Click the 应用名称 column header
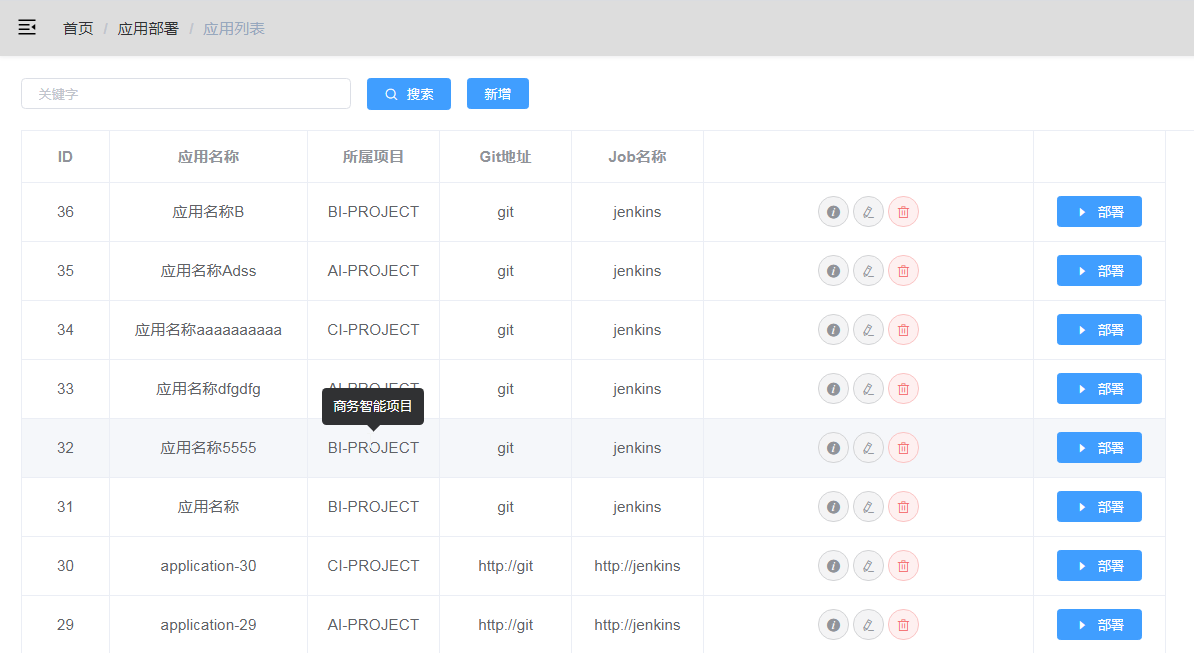The image size is (1194, 653). pyautogui.click(x=208, y=157)
